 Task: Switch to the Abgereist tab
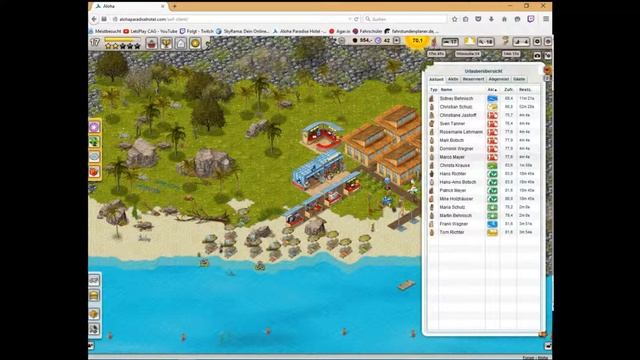[499, 79]
